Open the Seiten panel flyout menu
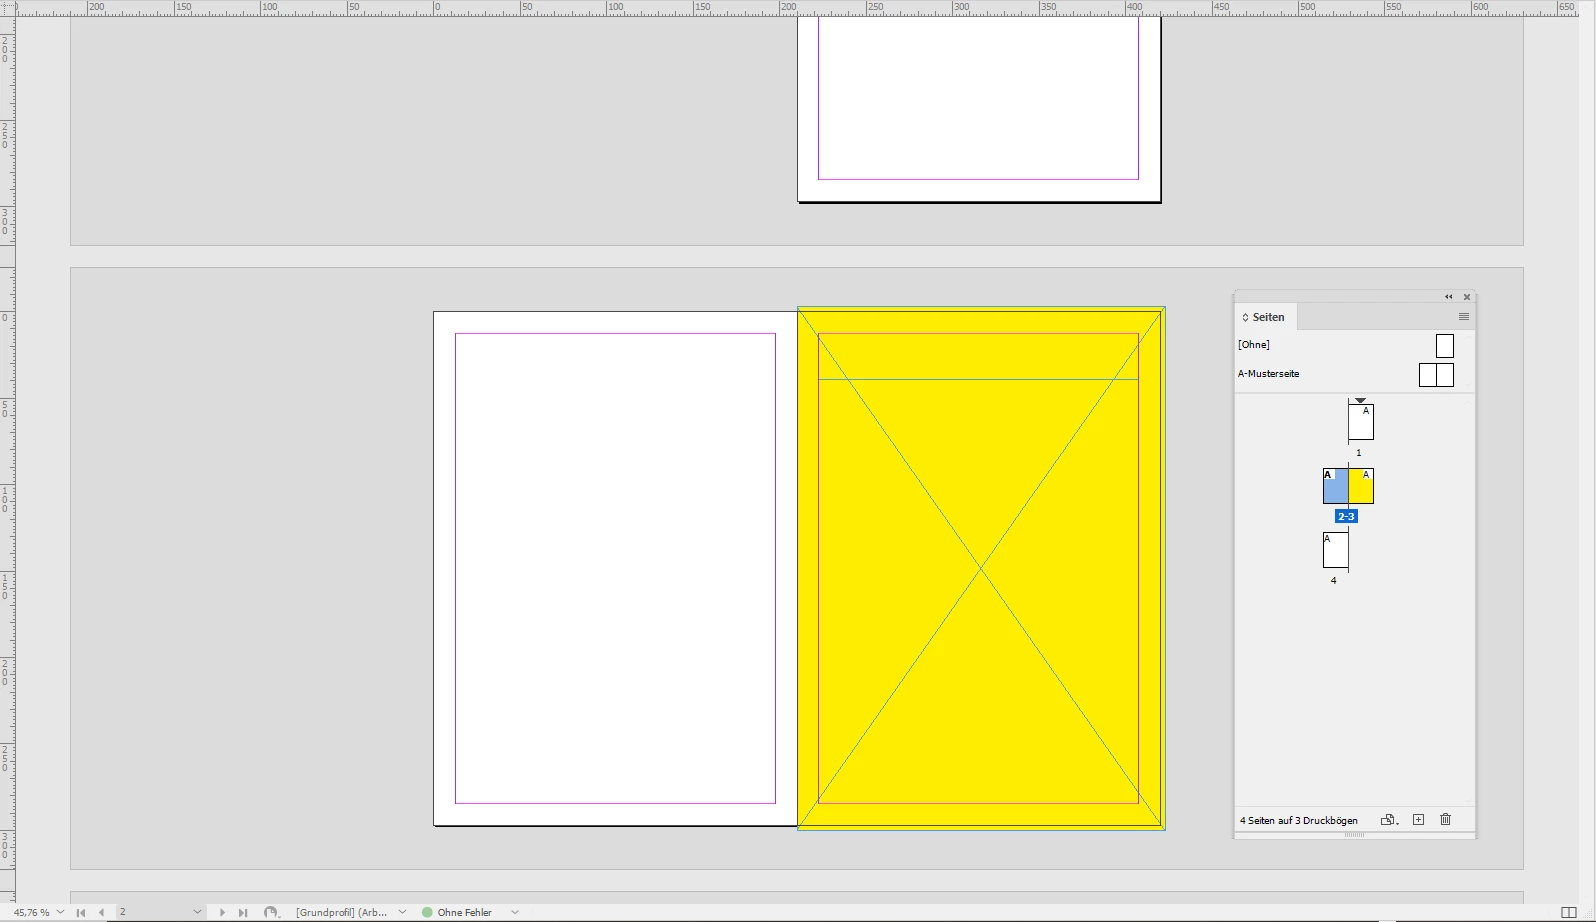Image resolution: width=1596 pixels, height=922 pixels. 1464,317
